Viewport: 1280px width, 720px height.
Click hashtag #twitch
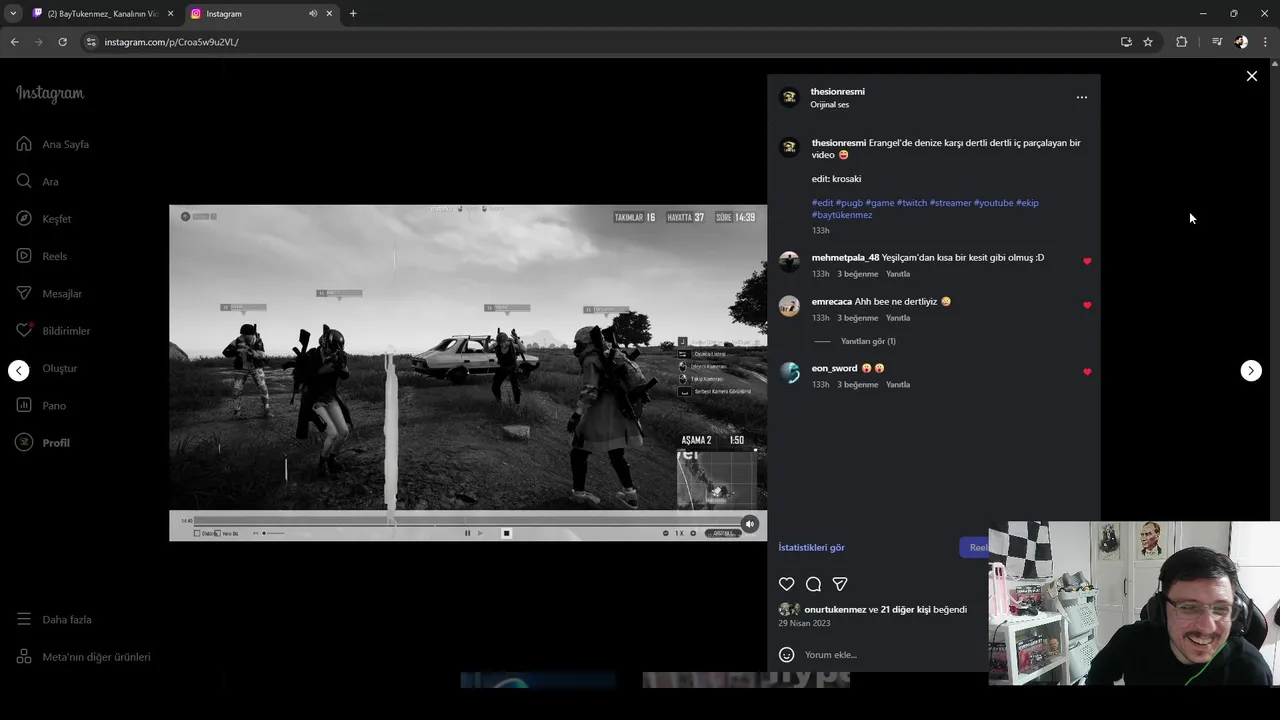point(912,203)
